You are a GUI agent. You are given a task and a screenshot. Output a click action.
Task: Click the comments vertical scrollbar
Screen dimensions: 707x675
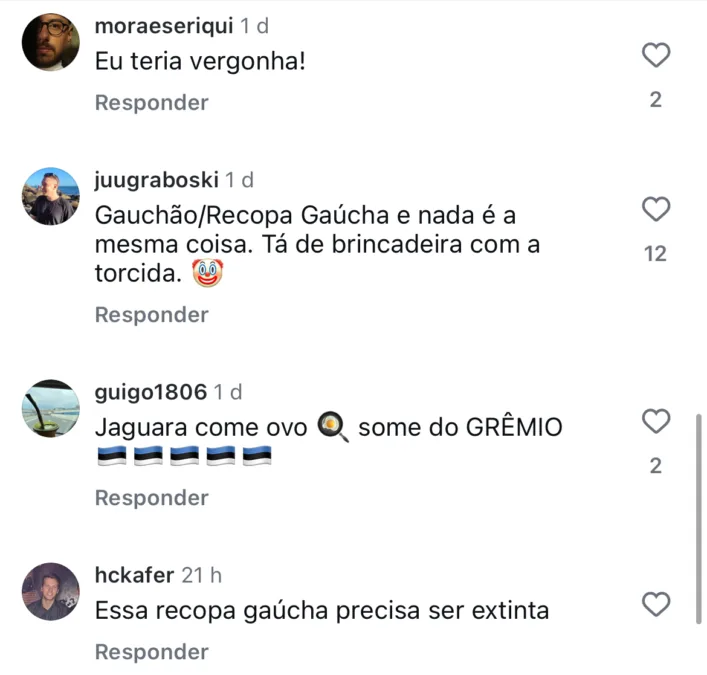pyautogui.click(x=698, y=519)
